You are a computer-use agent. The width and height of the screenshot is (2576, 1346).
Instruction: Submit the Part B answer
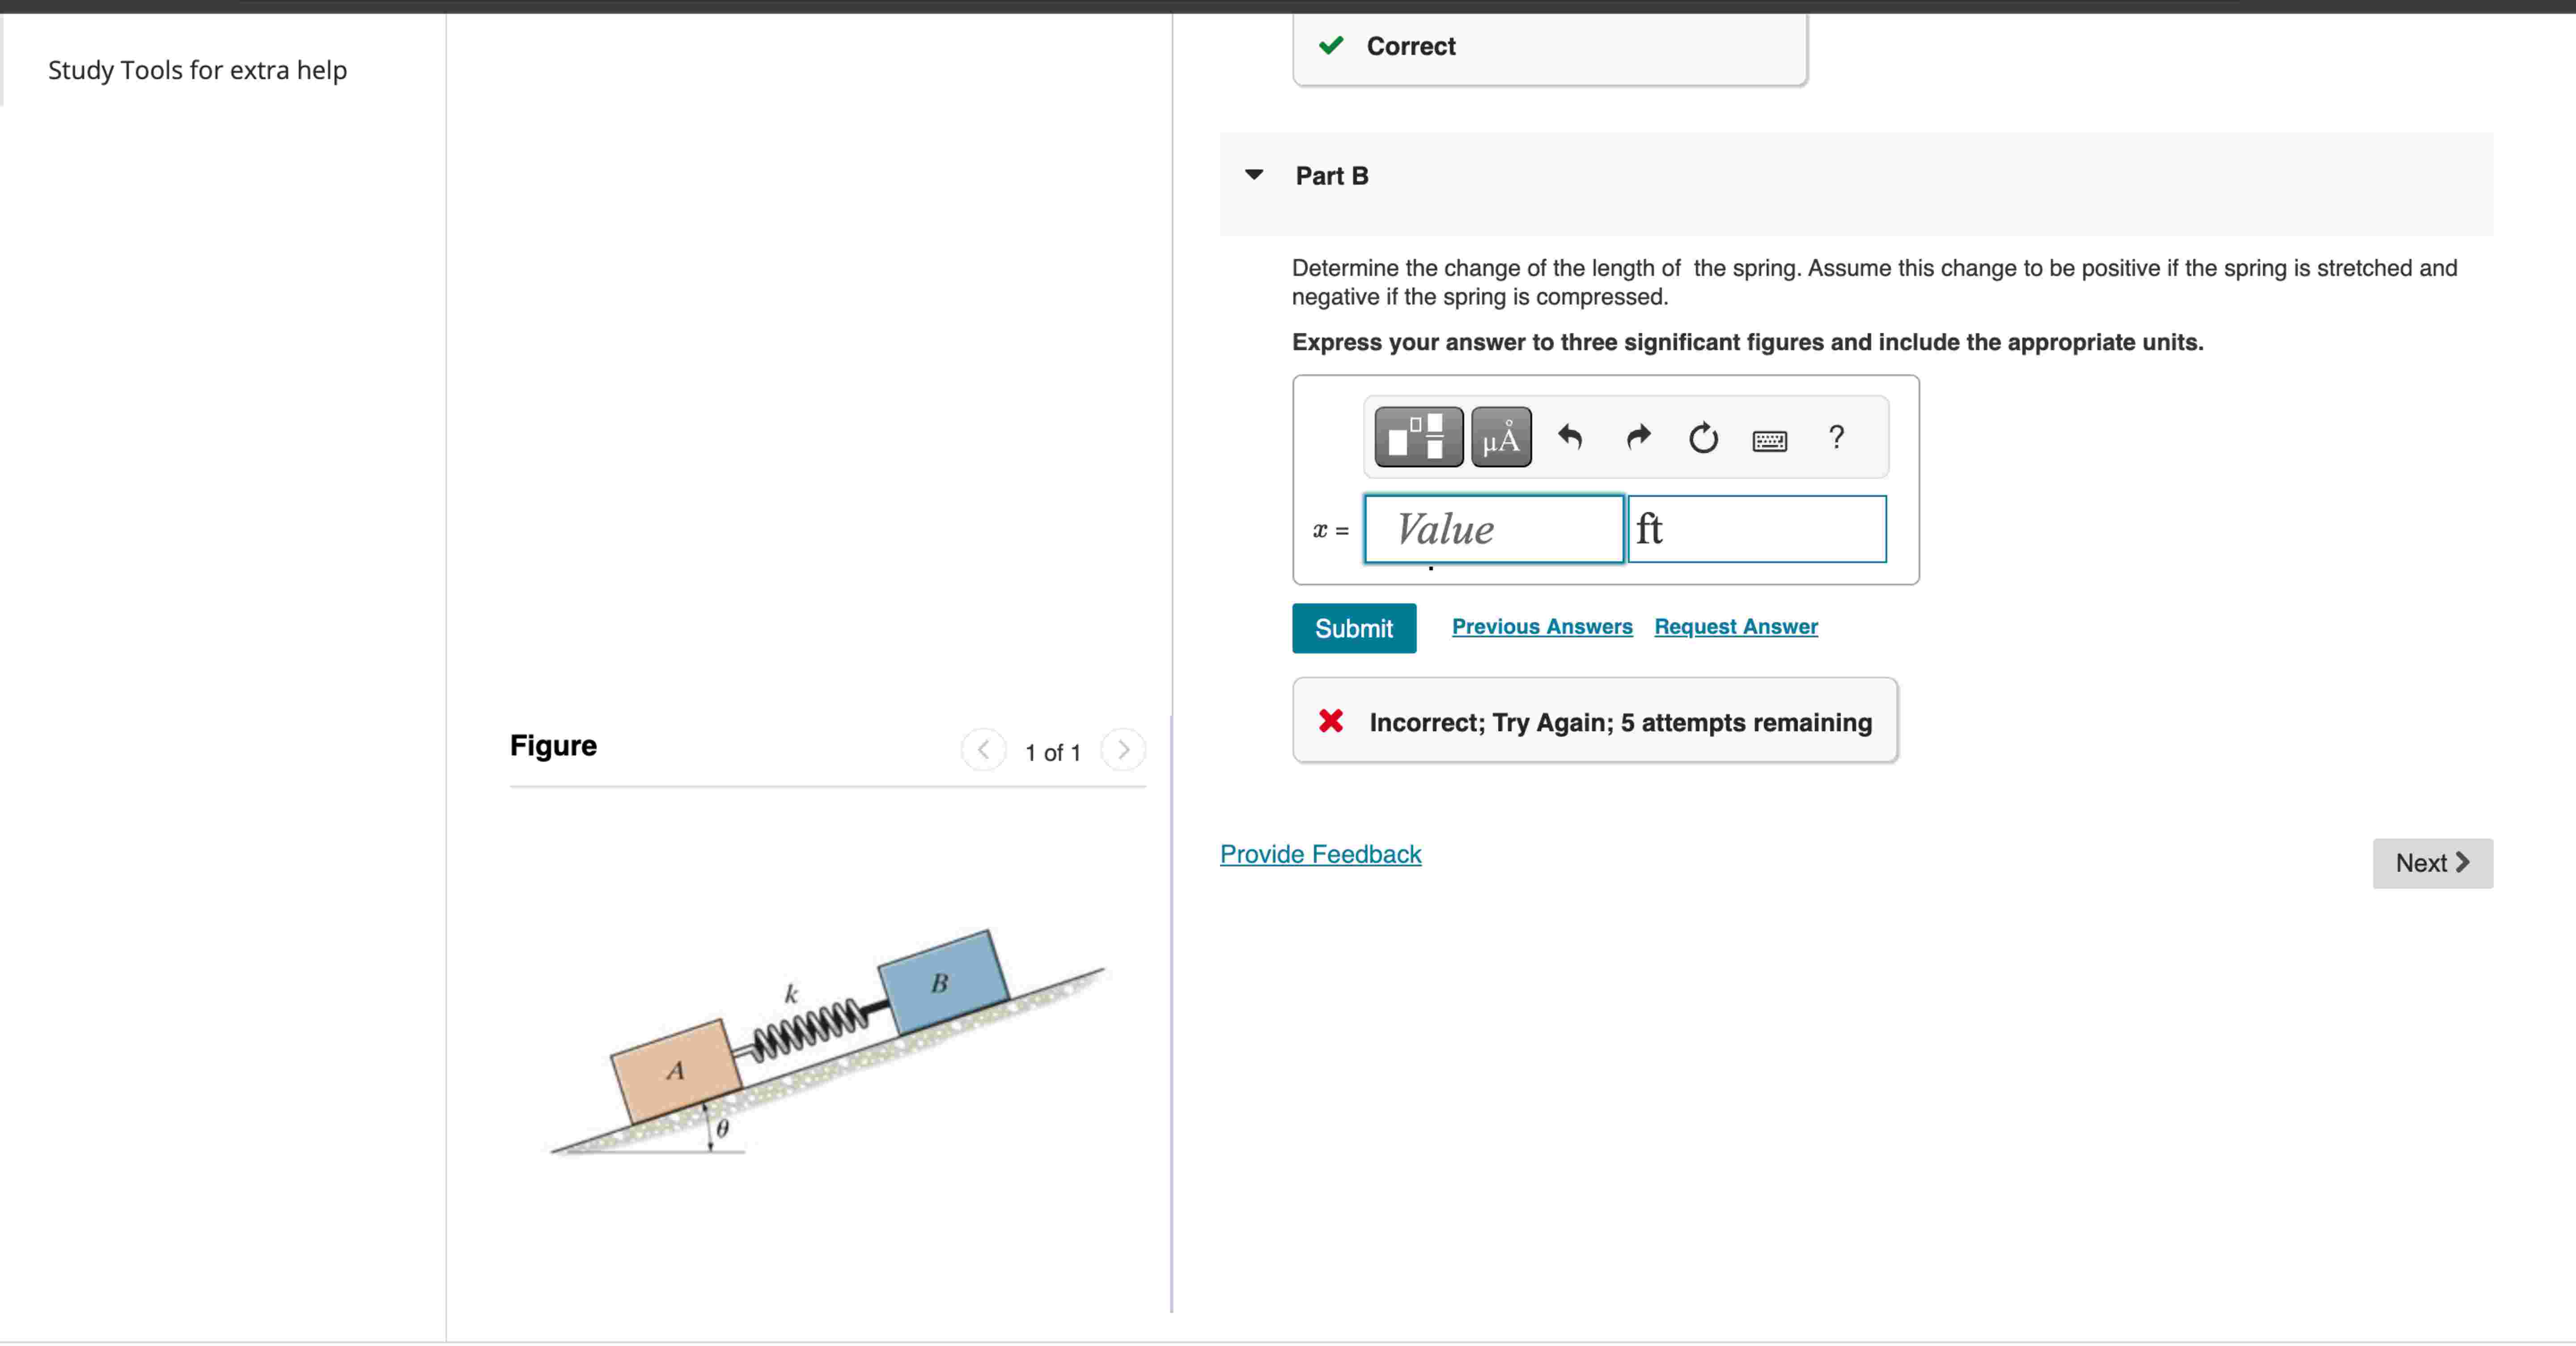[x=1354, y=628]
